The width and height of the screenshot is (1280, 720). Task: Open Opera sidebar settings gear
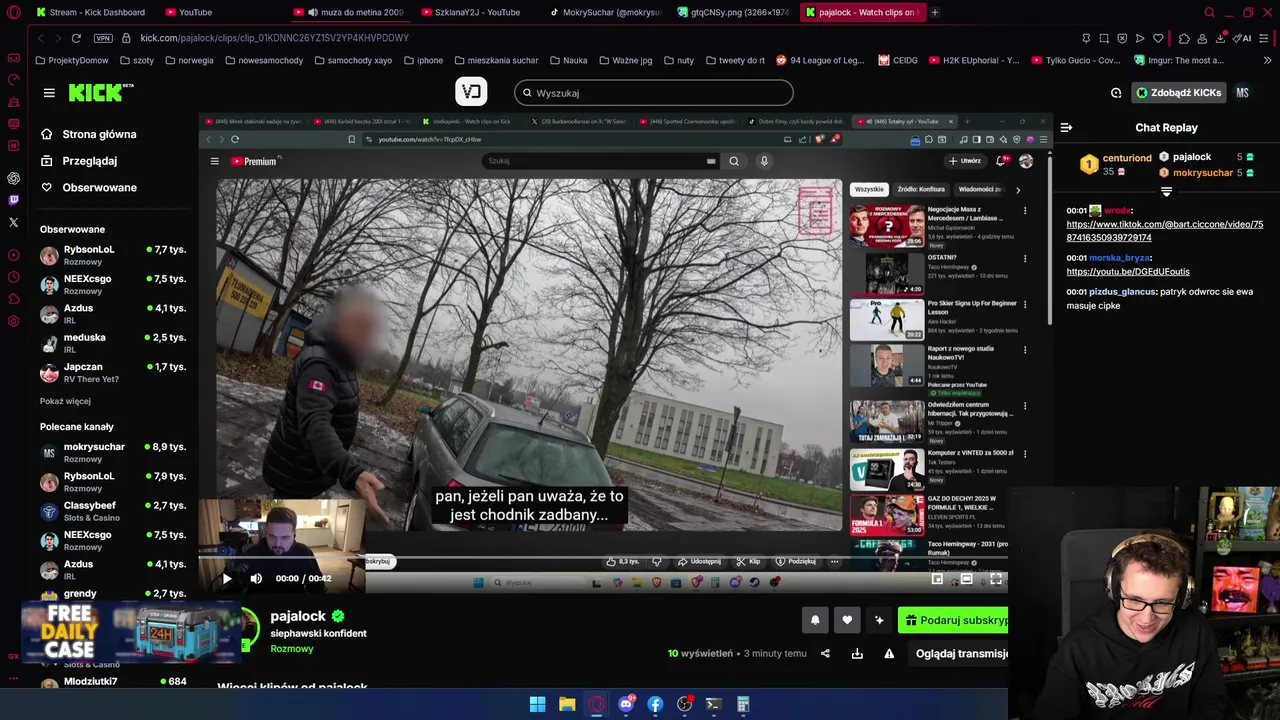click(13, 321)
